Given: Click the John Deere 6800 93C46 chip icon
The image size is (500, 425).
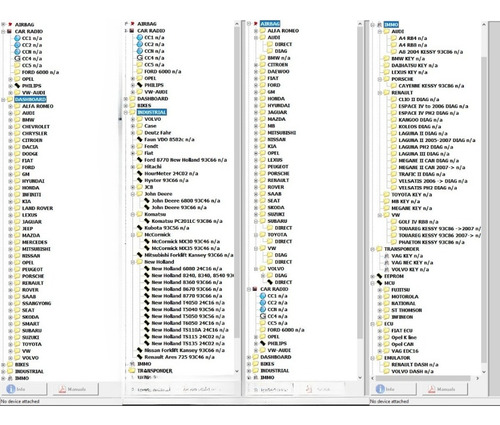Looking at the screenshot, I should coord(147,201).
